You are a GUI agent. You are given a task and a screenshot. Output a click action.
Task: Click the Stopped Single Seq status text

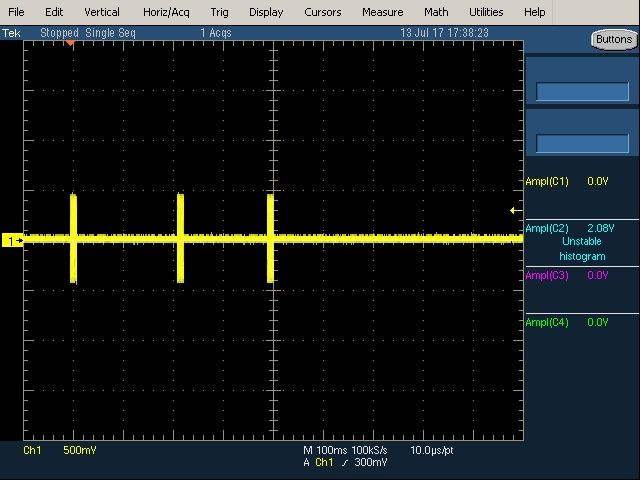tap(88, 33)
